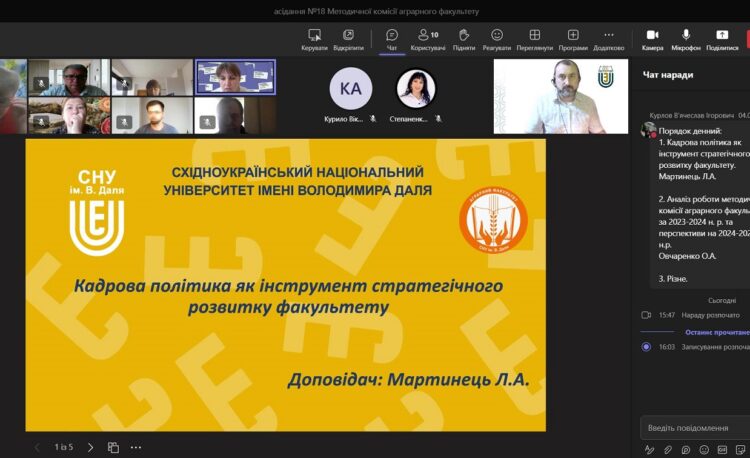Click the Останнє прочитане marker link
The height and width of the screenshot is (458, 750).
pyautogui.click(x=717, y=332)
